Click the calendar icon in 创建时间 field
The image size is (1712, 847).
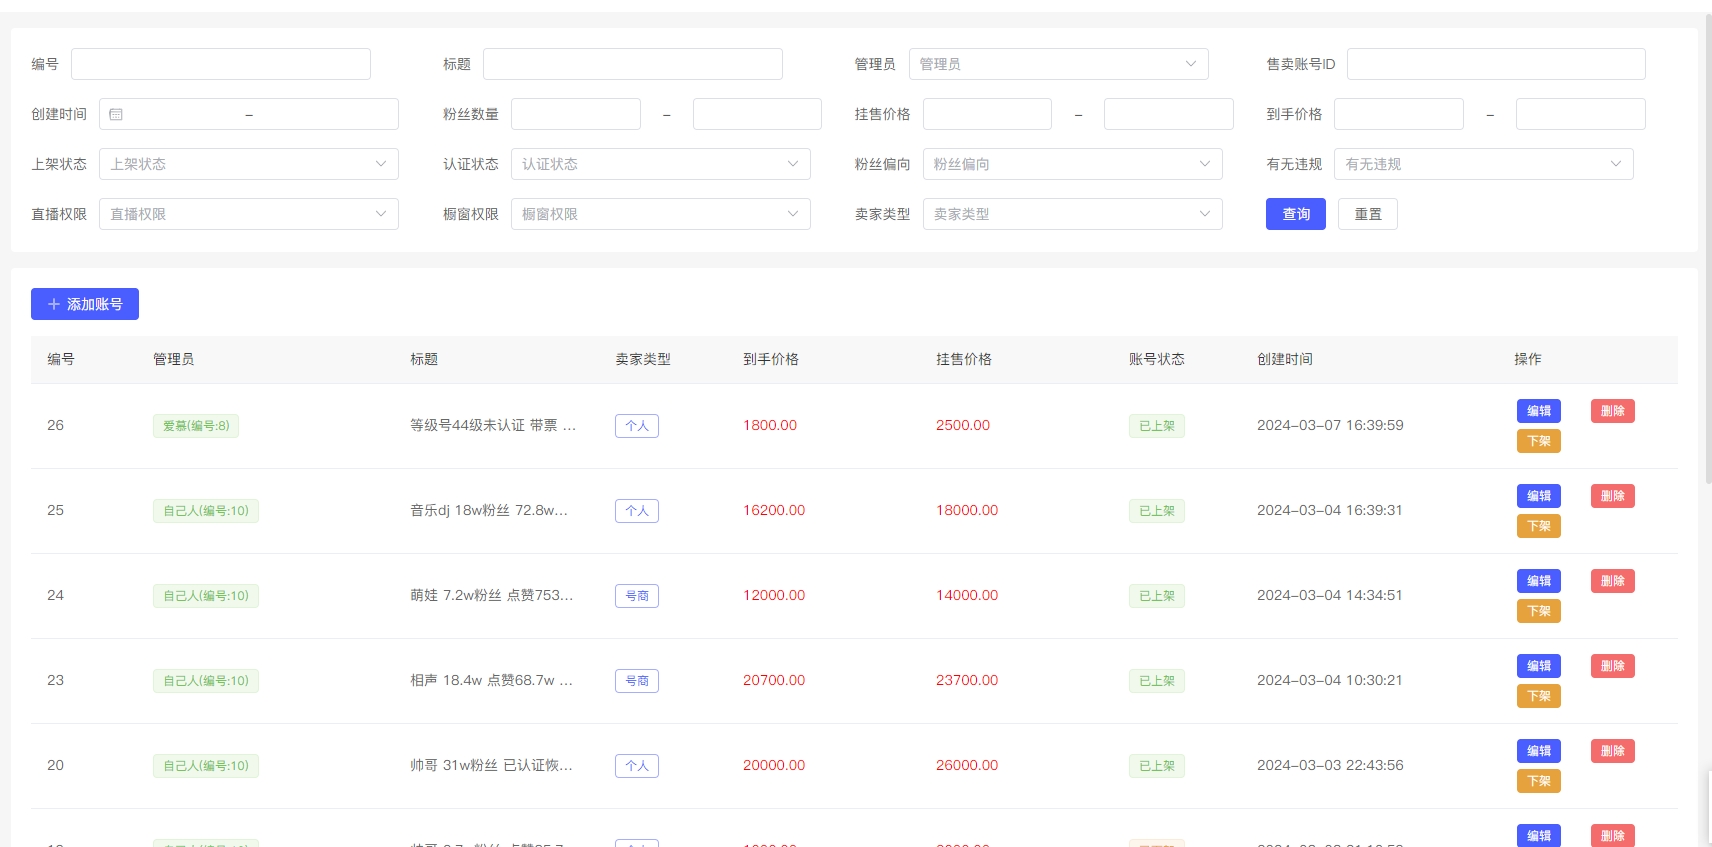(x=116, y=114)
